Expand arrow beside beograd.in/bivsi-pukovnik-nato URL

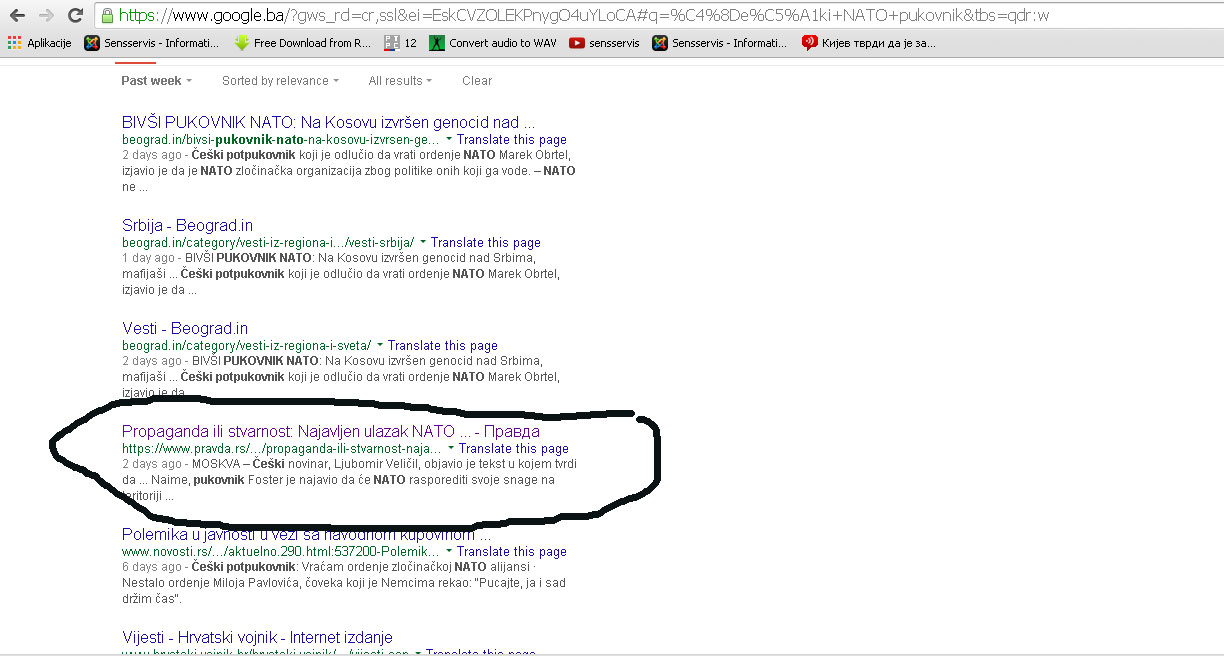coord(449,140)
